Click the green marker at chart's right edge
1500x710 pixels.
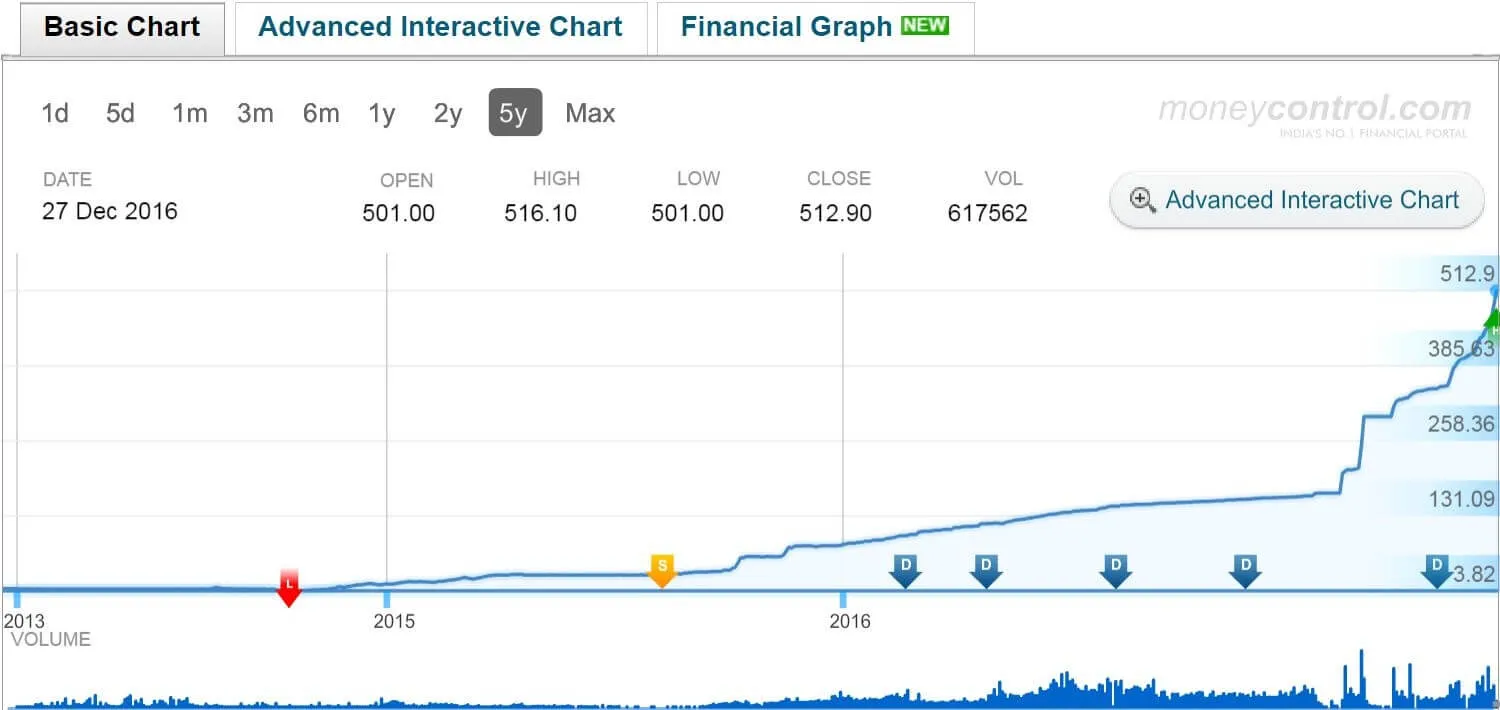pos(1493,322)
